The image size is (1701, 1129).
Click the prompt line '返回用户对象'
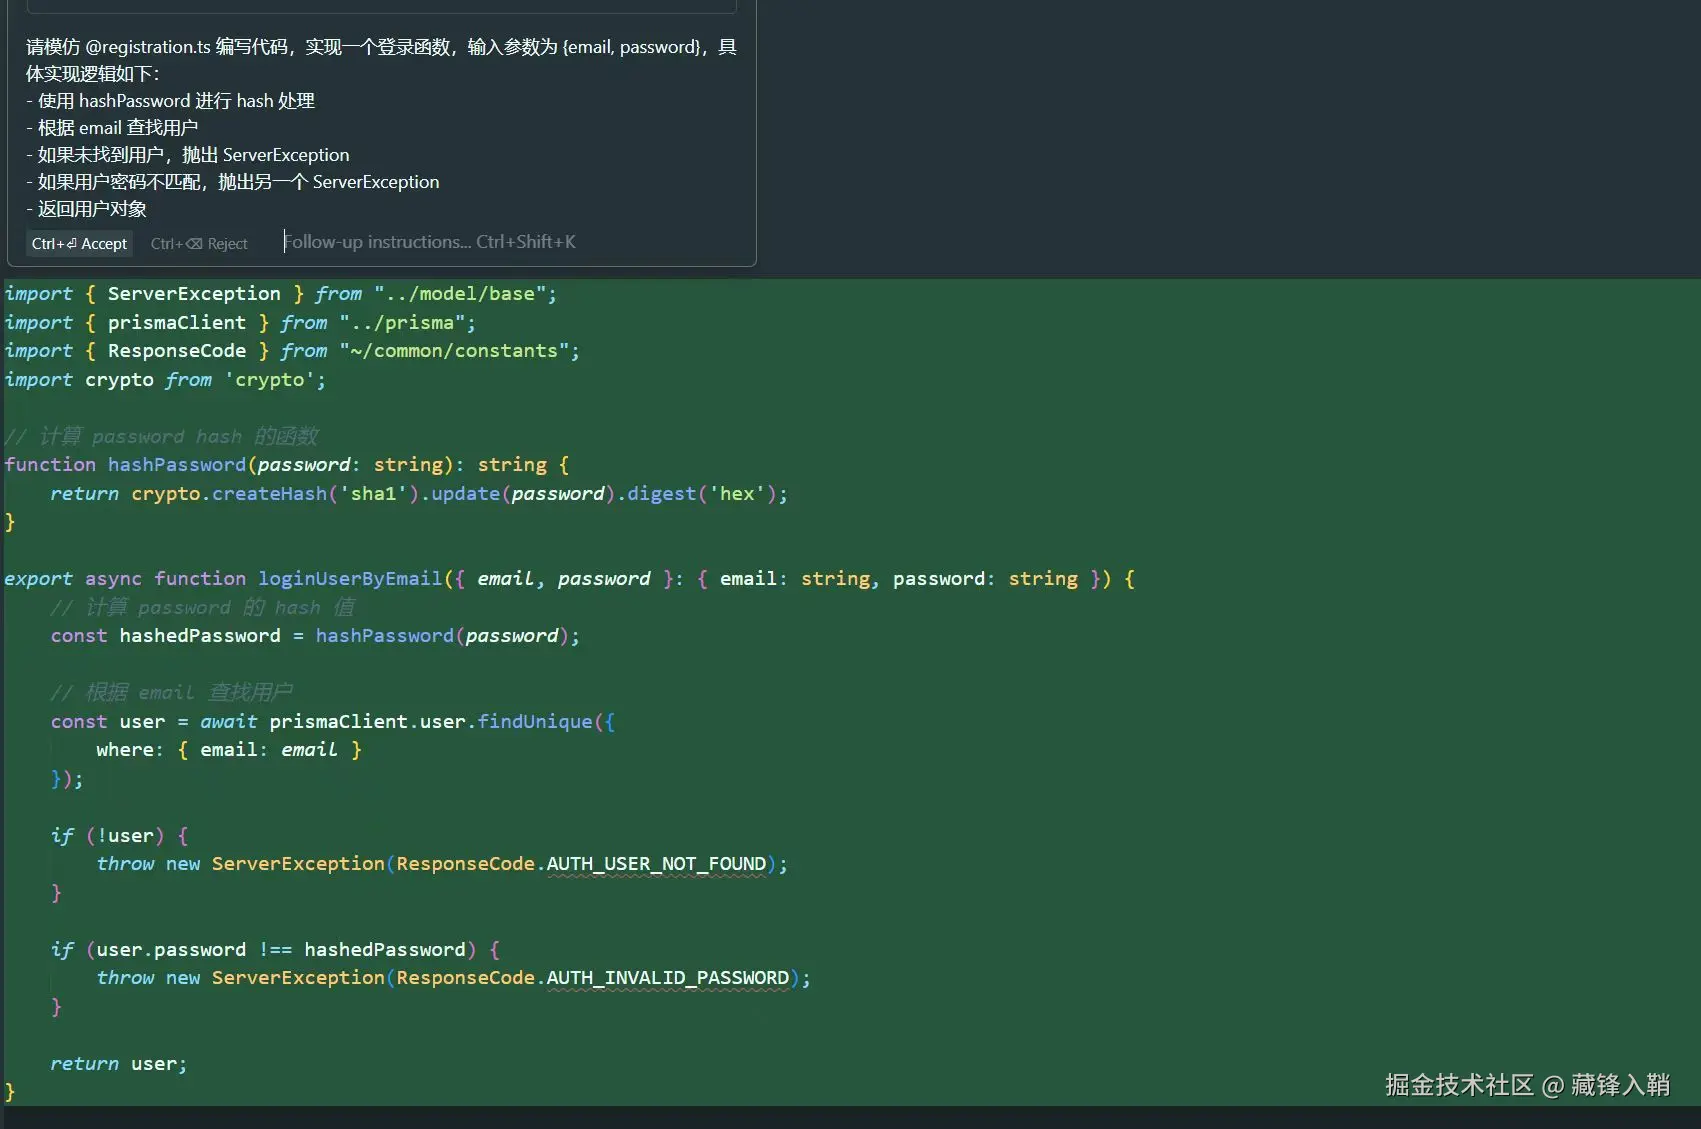pyautogui.click(x=87, y=208)
